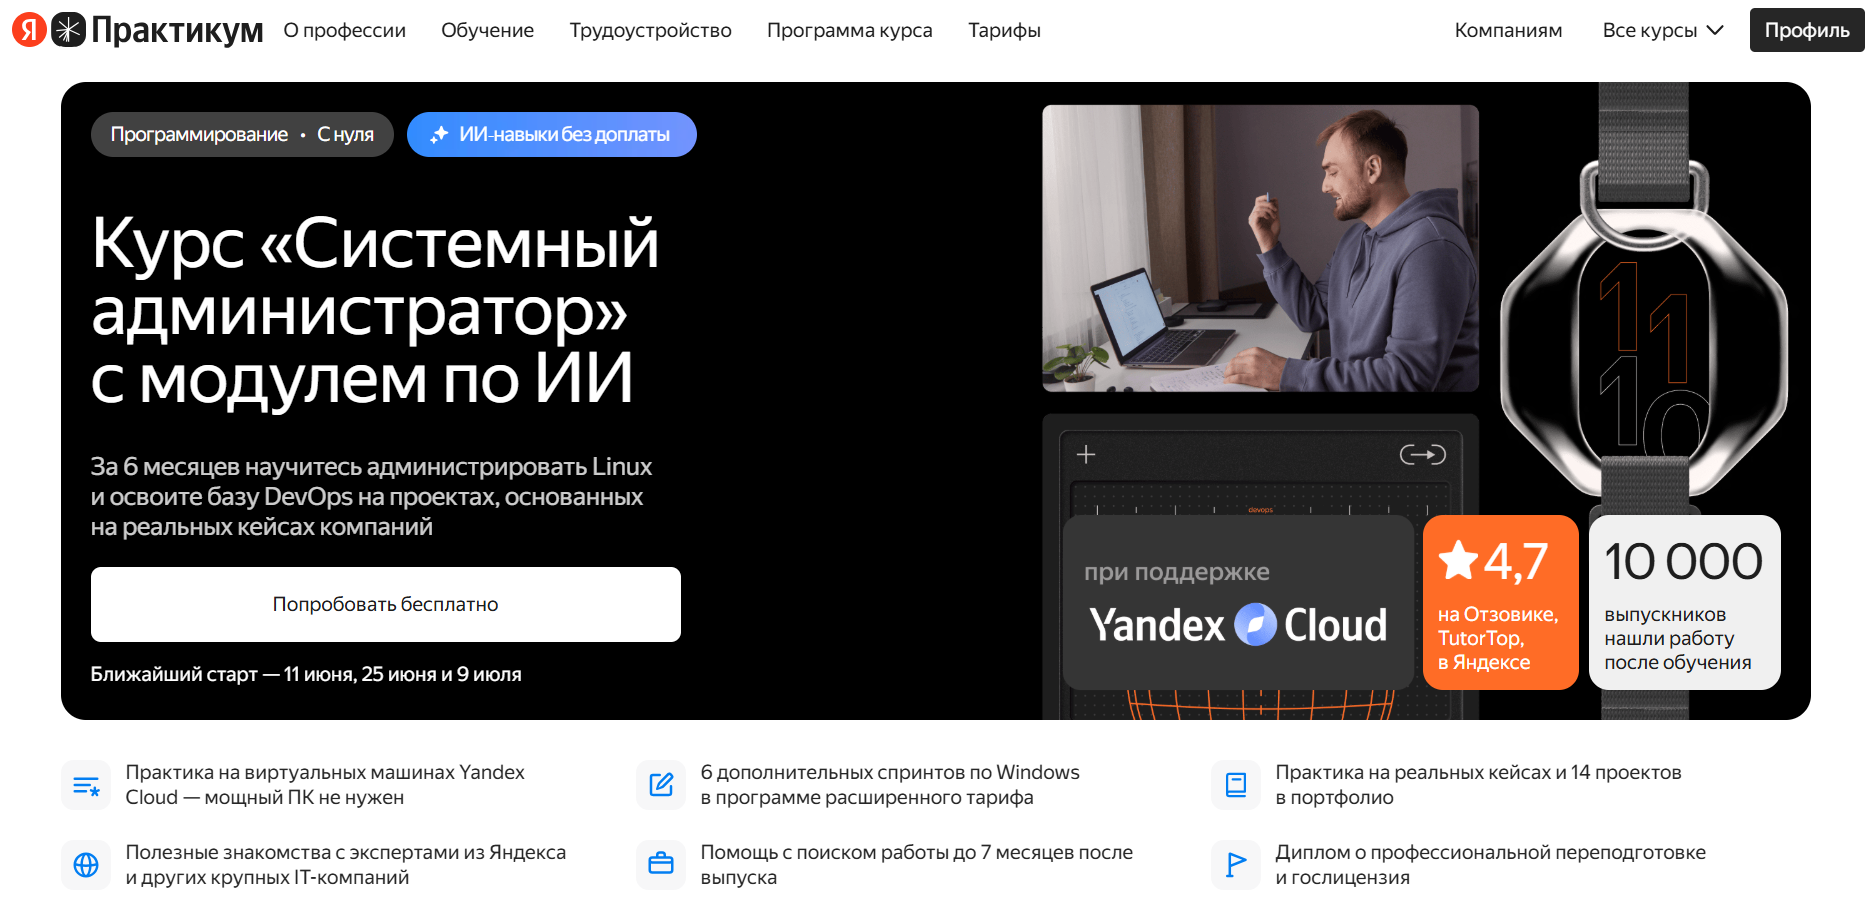Click the plus icon on the devops panel
Image resolution: width=1873 pixels, height=909 pixels.
tap(1086, 455)
